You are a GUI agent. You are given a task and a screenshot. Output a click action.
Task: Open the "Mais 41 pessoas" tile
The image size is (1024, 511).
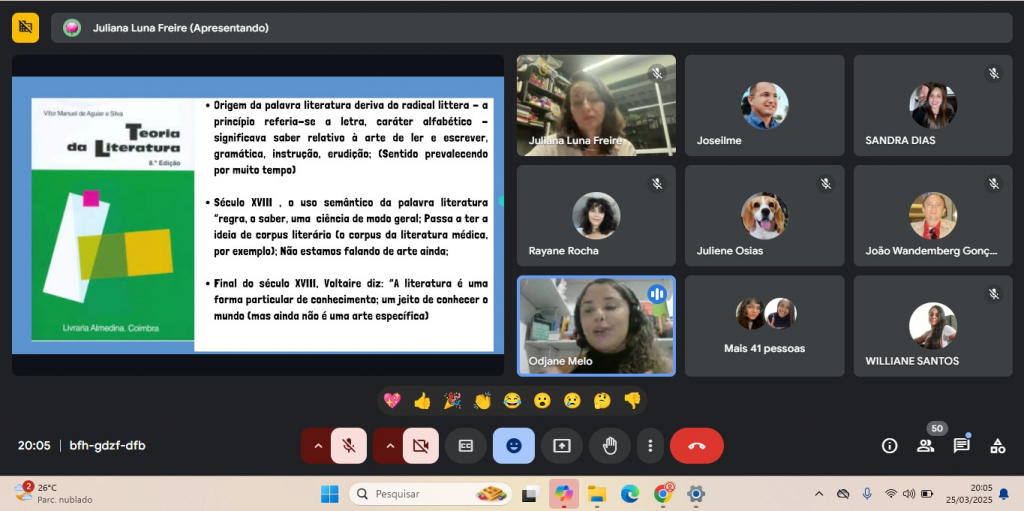[x=764, y=326]
